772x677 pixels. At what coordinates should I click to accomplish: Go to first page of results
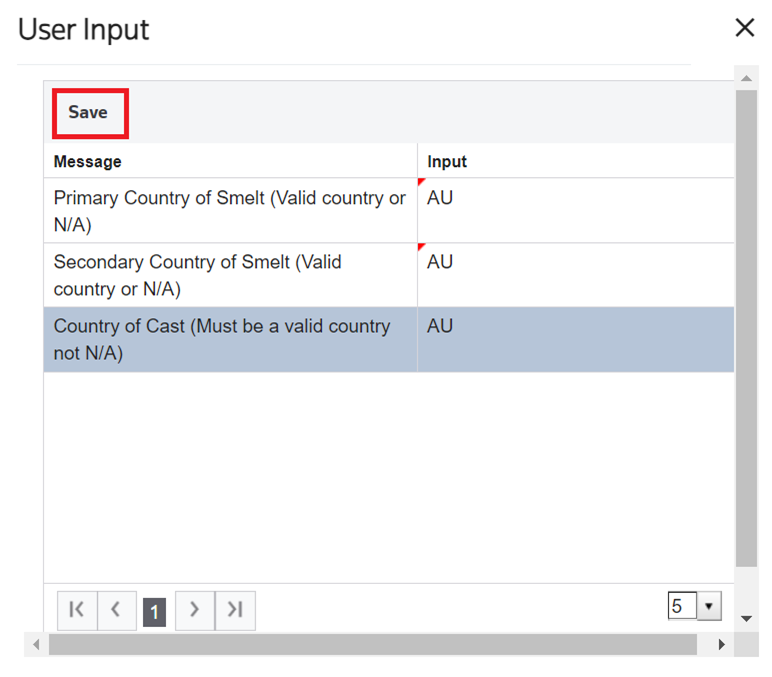click(x=77, y=610)
